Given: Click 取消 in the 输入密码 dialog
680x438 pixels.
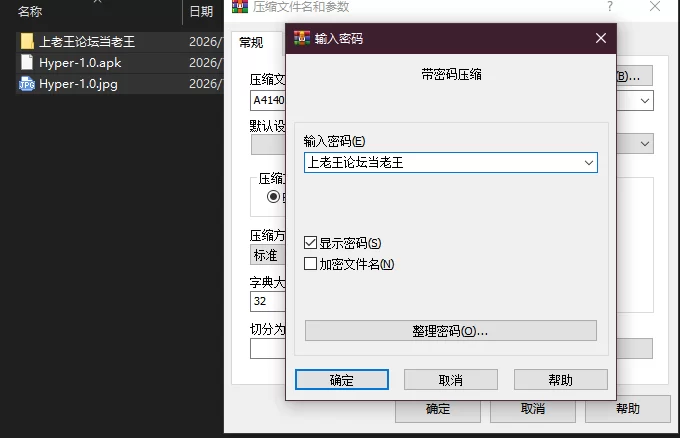Looking at the screenshot, I should (451, 380).
